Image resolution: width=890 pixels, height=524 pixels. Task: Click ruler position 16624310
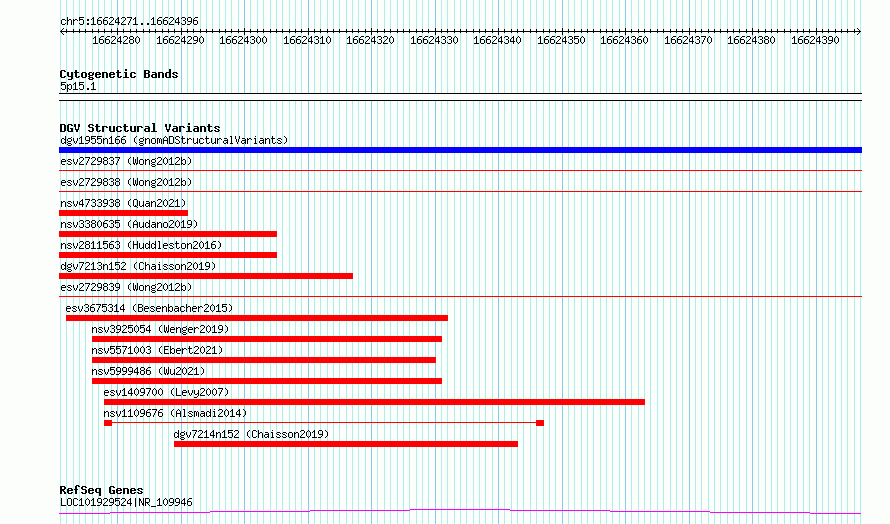308,40
